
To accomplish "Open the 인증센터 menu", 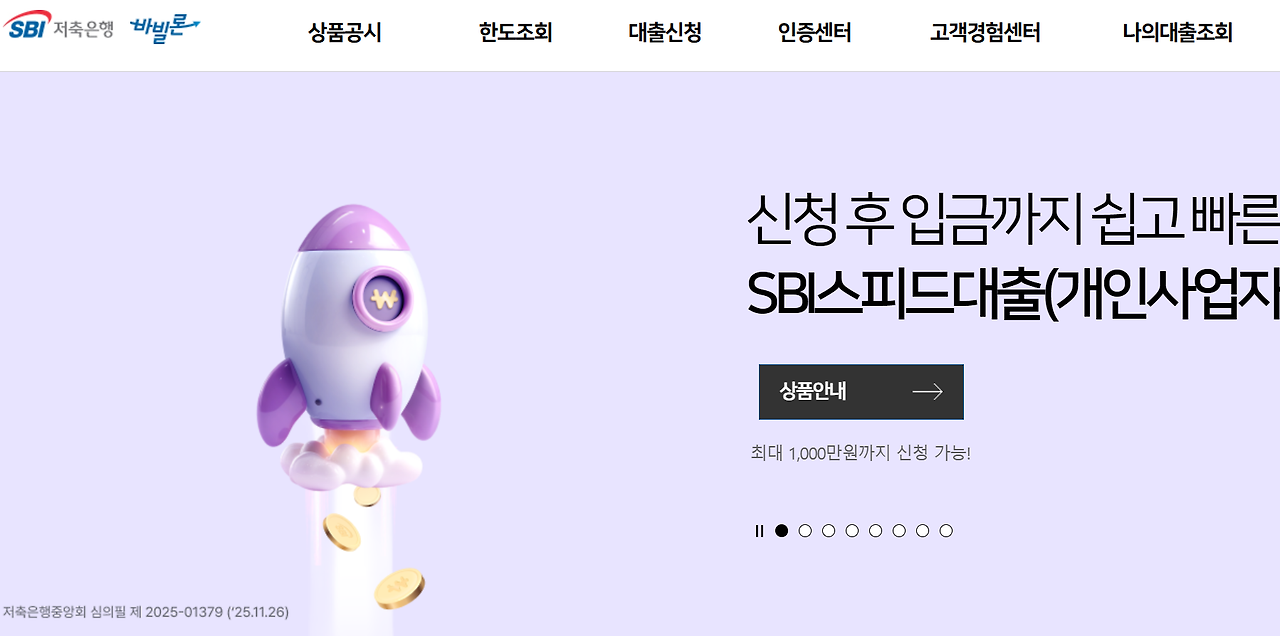I will (x=815, y=33).
